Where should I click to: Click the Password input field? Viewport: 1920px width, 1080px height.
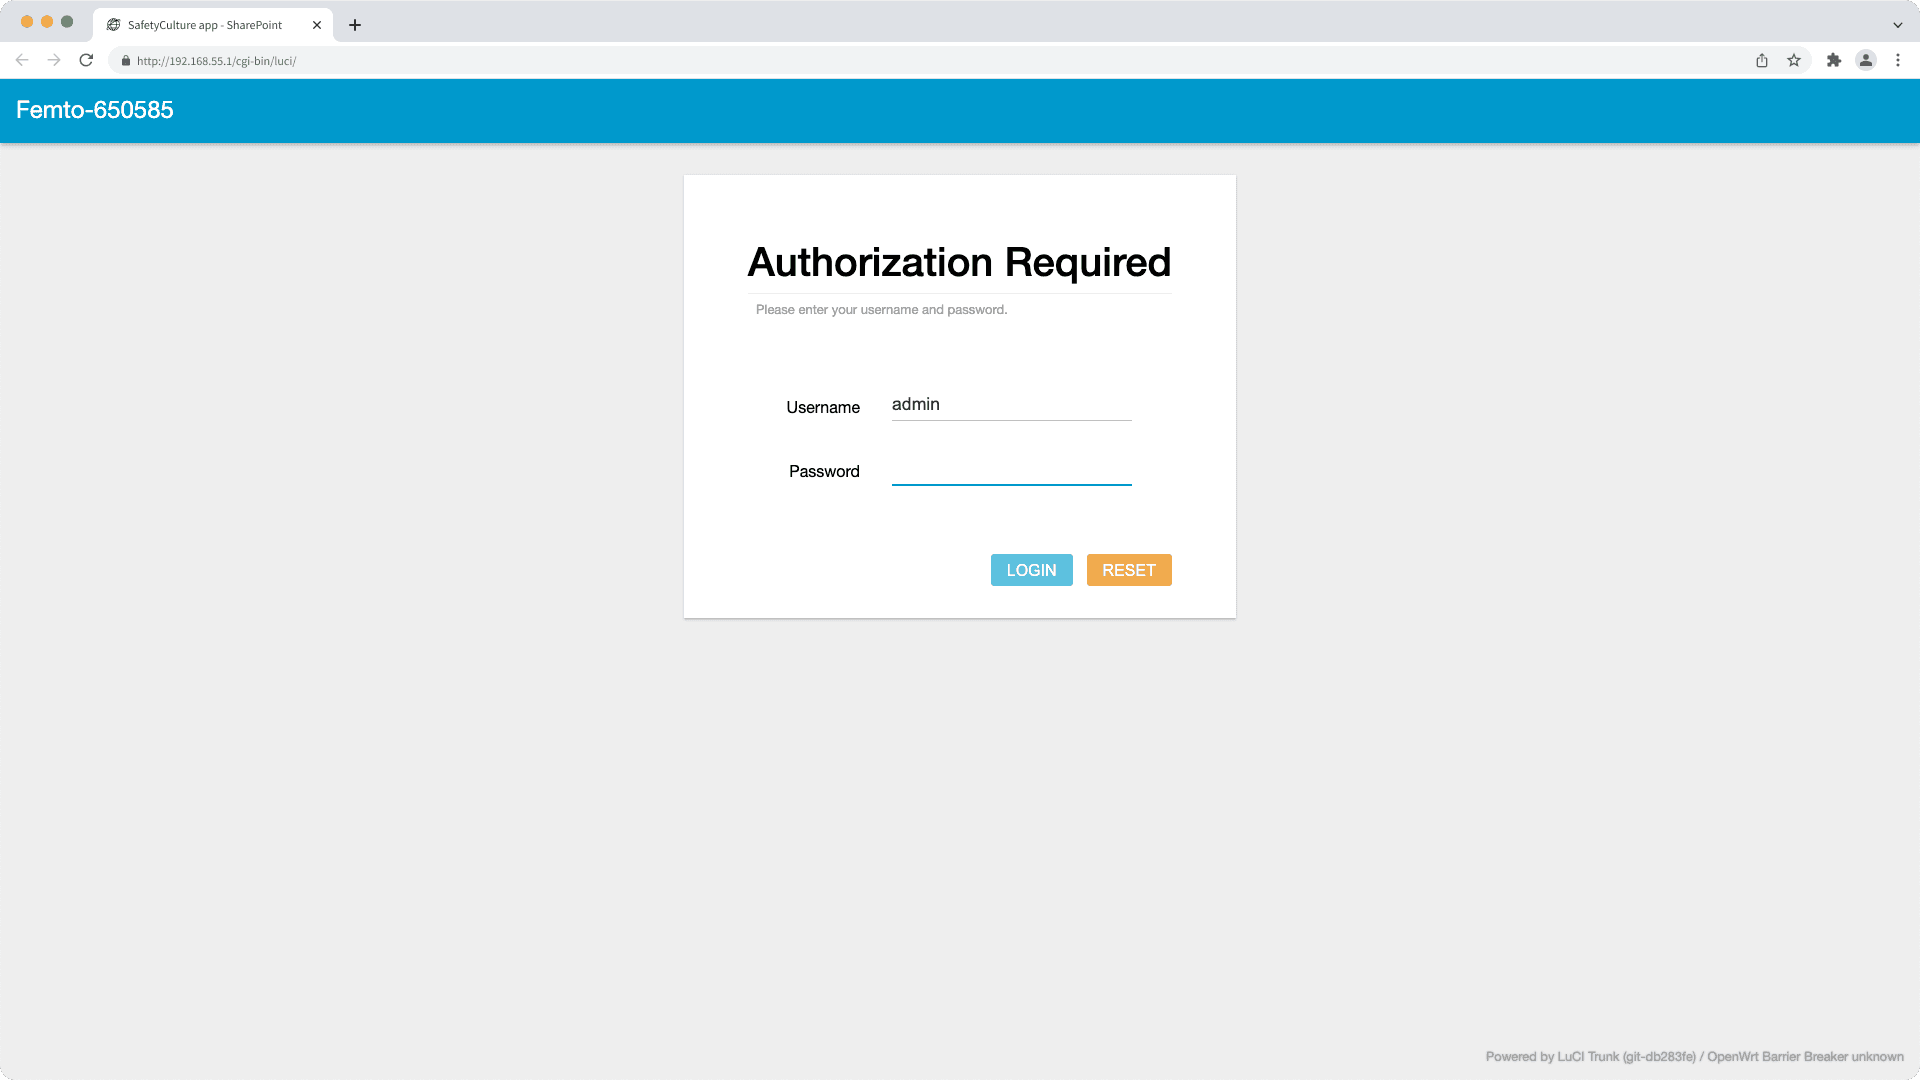1011,470
